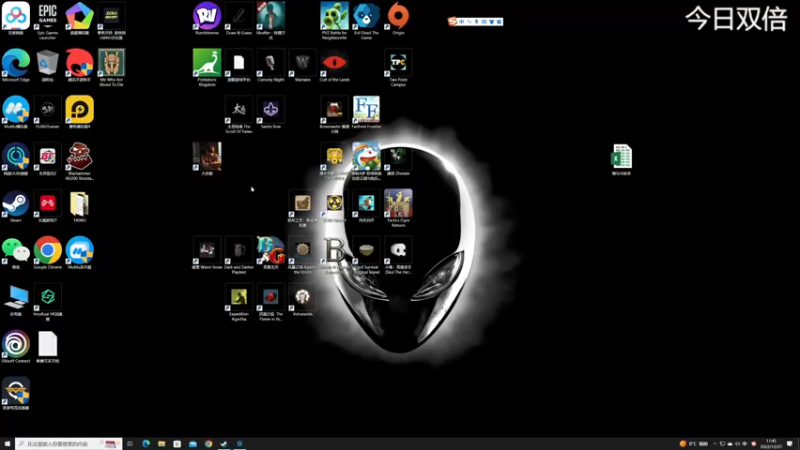The height and width of the screenshot is (450, 800).
Task: Launch the Skul The Hero Slayer shortcut
Action: click(x=398, y=255)
